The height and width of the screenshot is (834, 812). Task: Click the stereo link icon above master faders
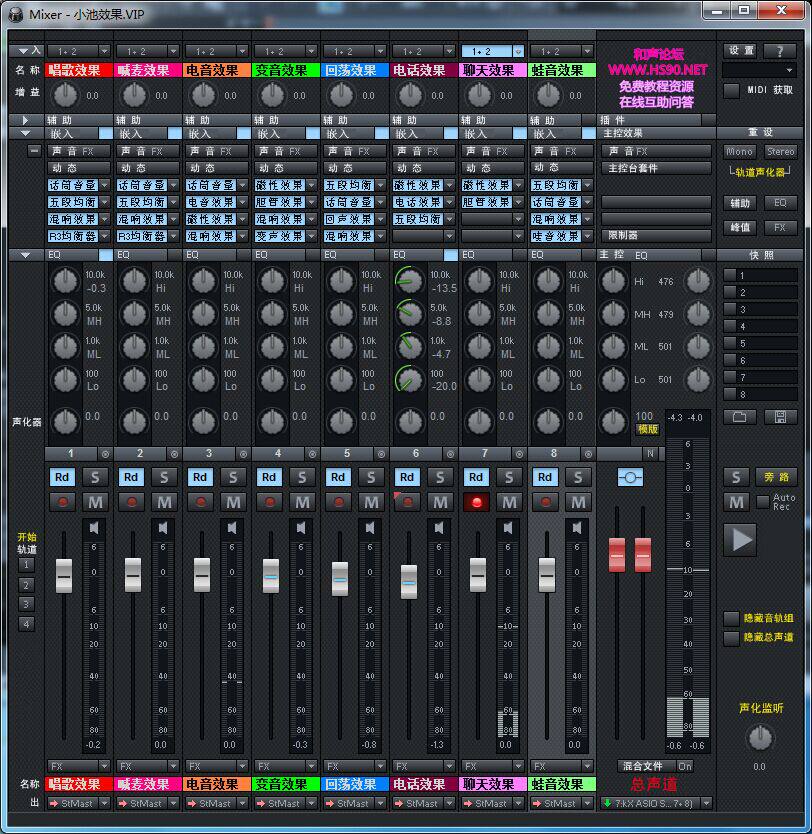(x=630, y=477)
